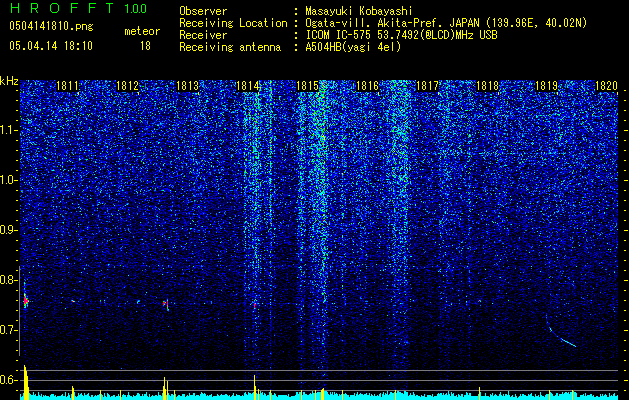
Task: Click the 1817 time marker
Action: pos(427,86)
